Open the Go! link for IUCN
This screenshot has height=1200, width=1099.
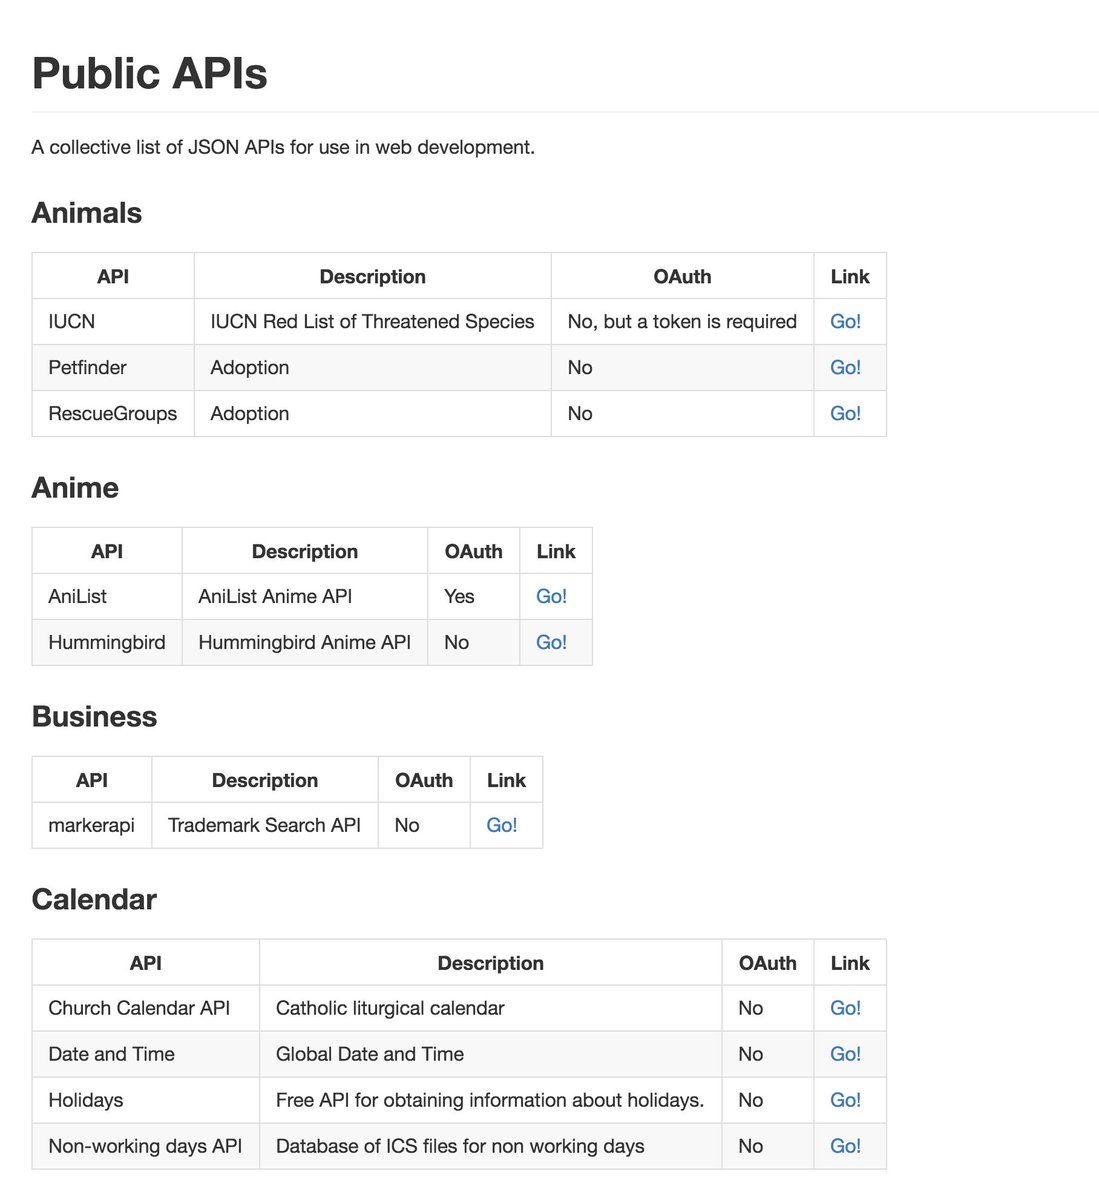pyautogui.click(x=845, y=322)
